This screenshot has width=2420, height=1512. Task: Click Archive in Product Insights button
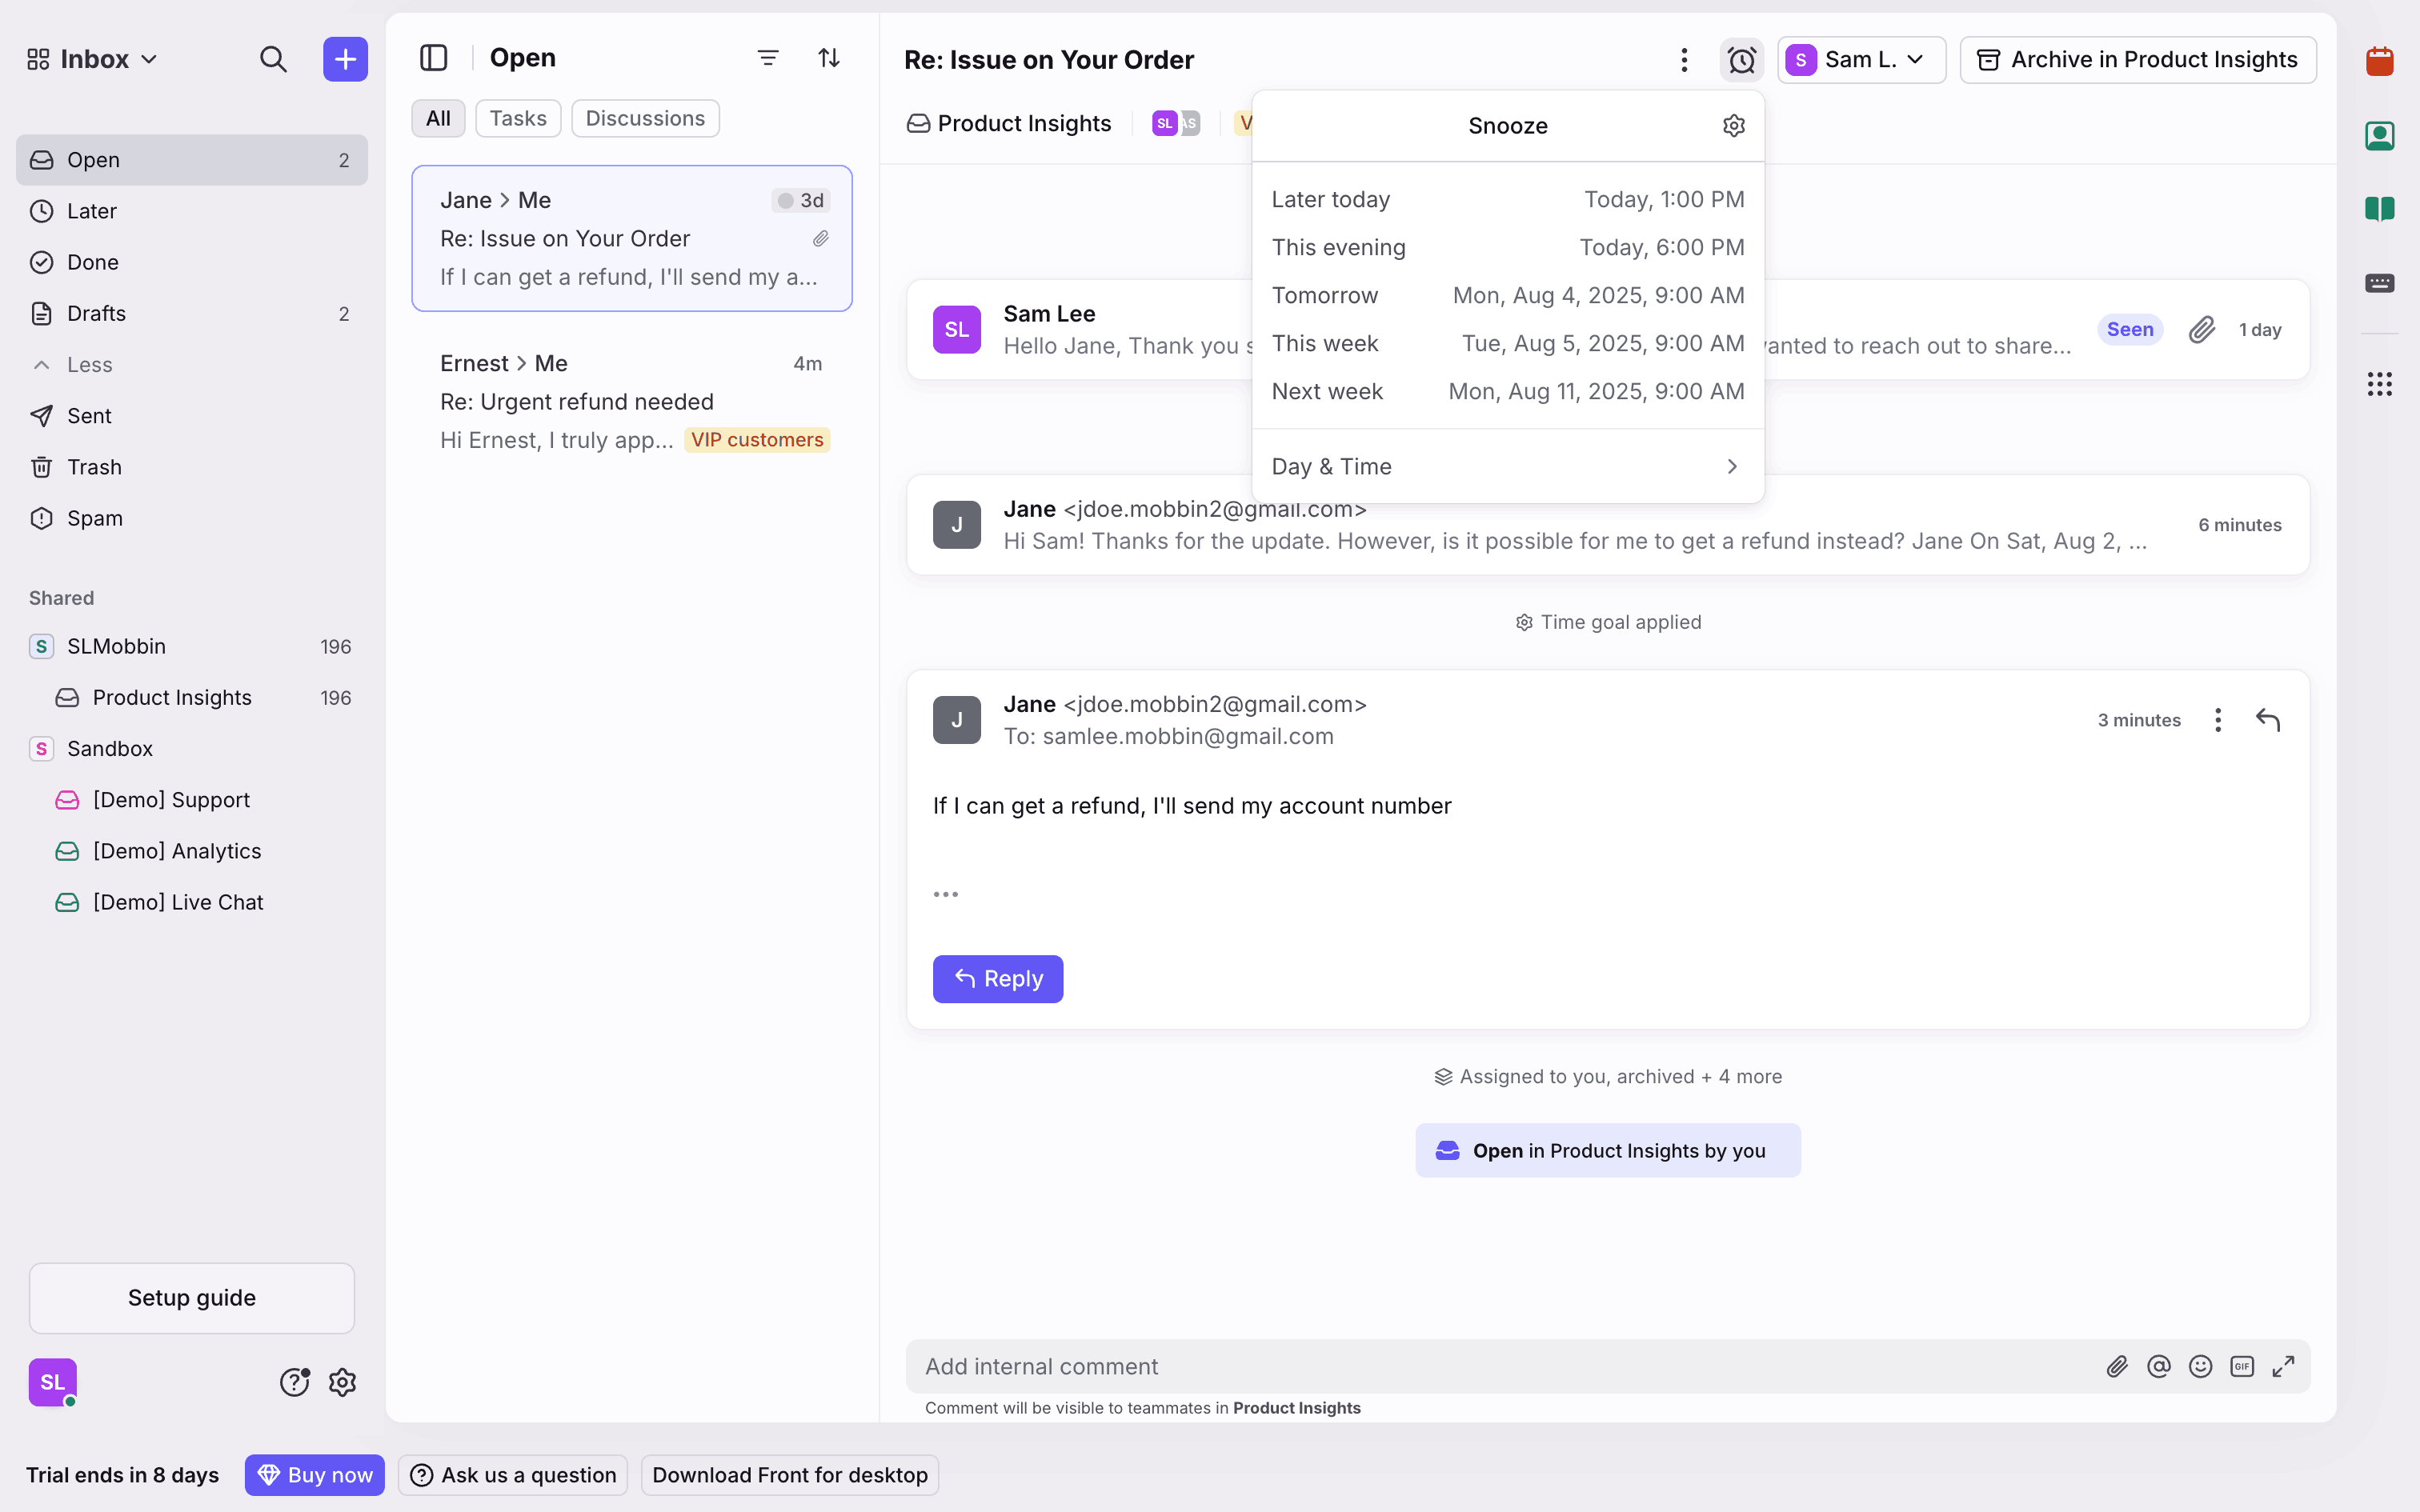[2137, 60]
